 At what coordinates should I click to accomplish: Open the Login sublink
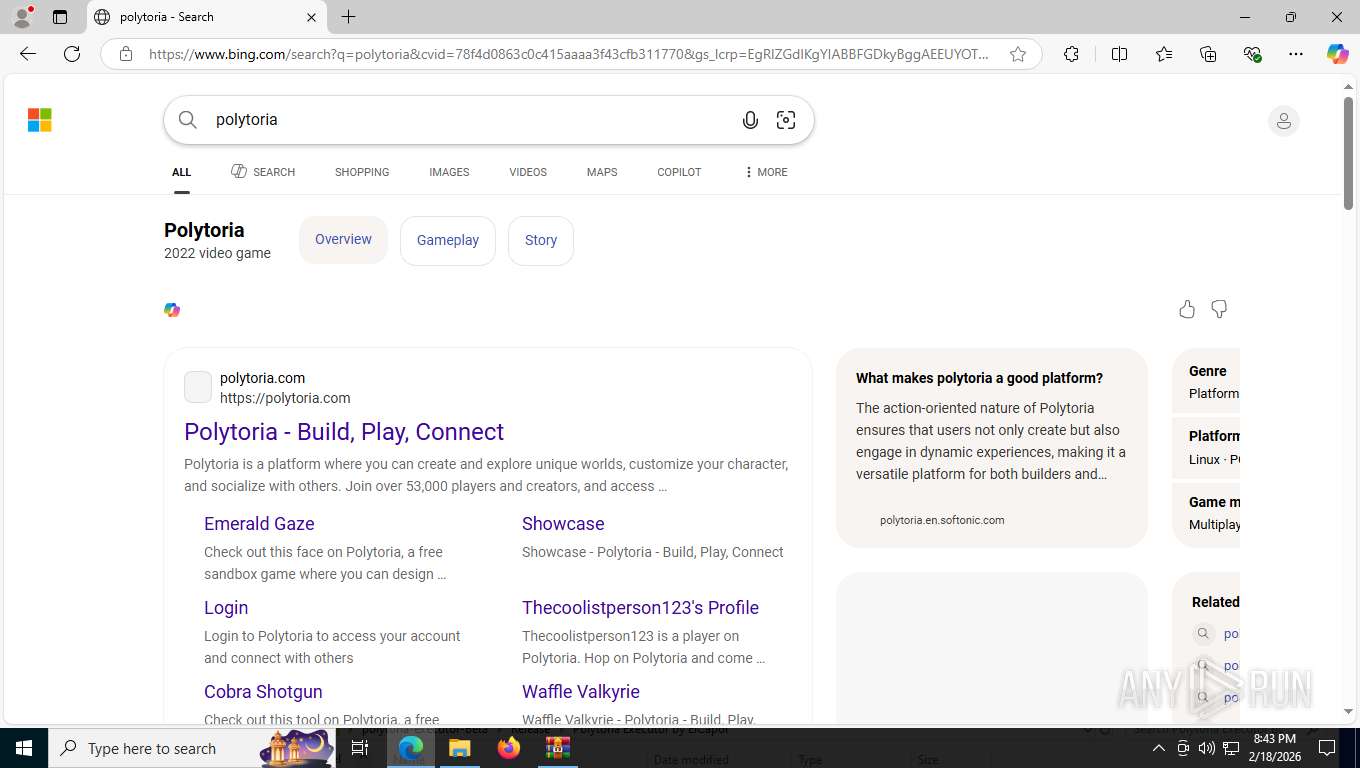[226, 608]
